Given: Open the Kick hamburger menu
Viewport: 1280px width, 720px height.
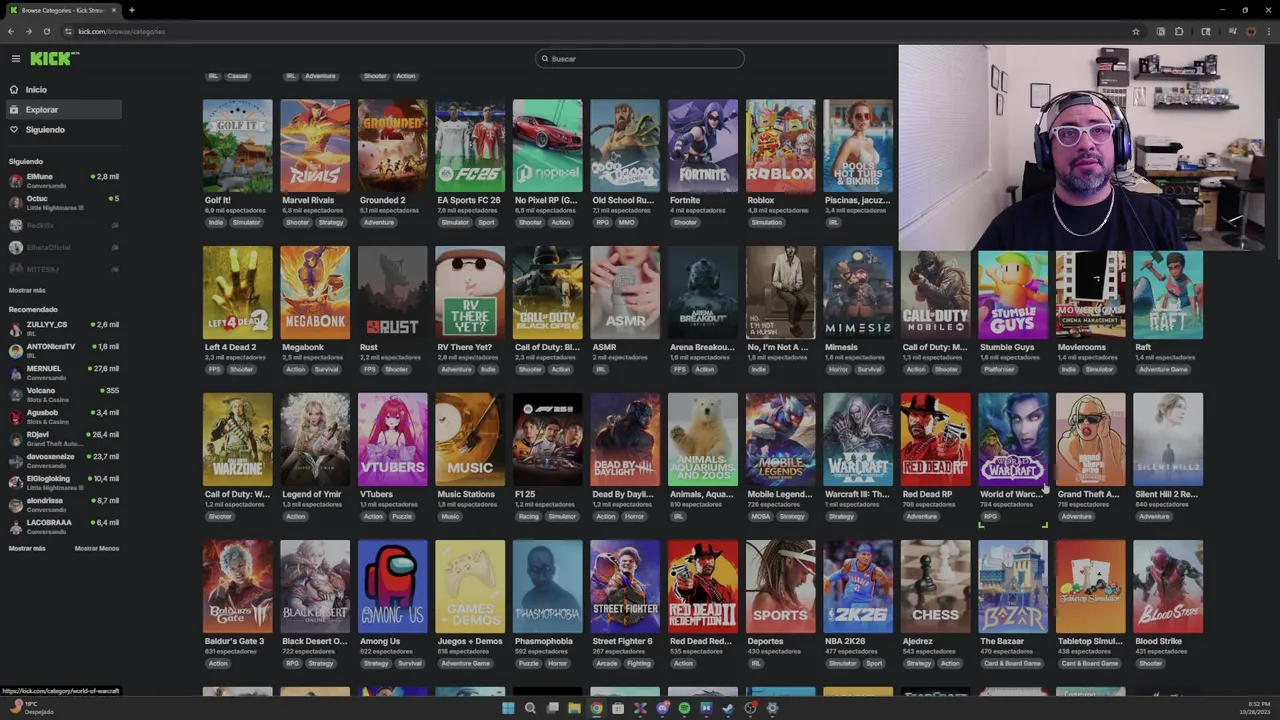Looking at the screenshot, I should (x=15, y=59).
